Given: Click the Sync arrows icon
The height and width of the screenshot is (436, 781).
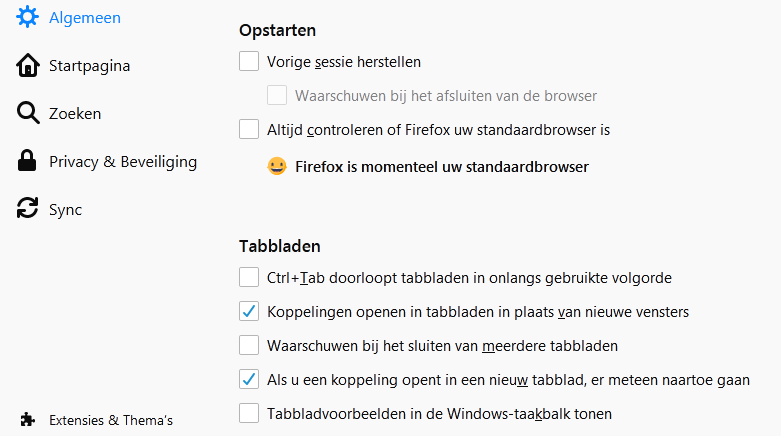Looking at the screenshot, I should coord(28,210).
